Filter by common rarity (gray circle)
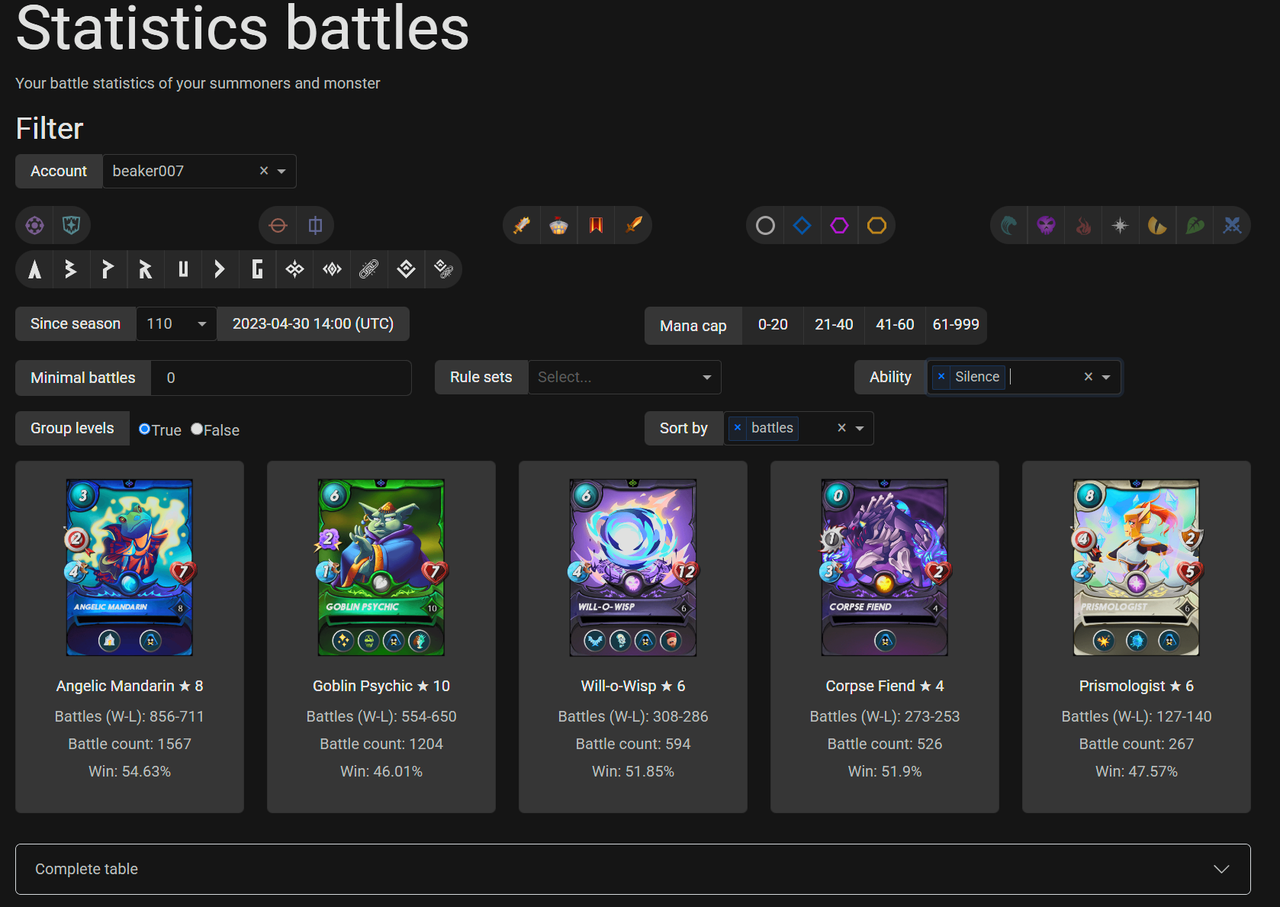 (x=765, y=226)
